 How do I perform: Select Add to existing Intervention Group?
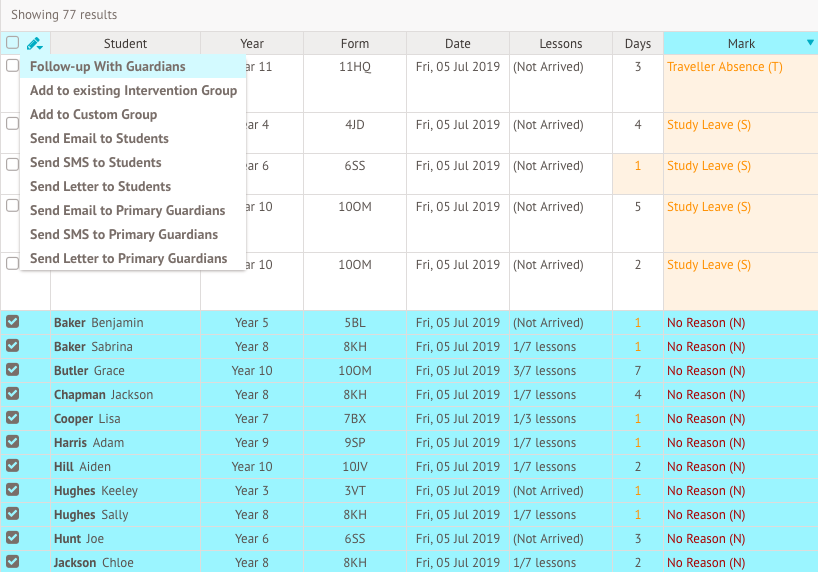tap(133, 91)
